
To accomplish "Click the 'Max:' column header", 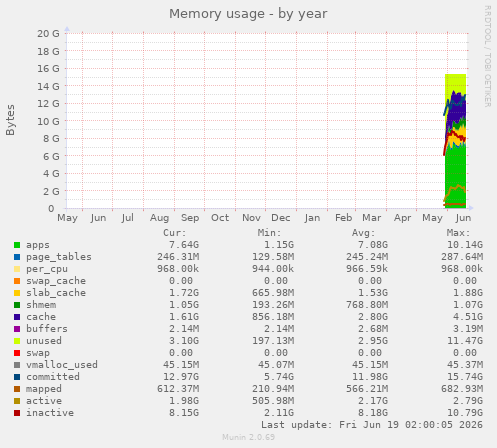I will pos(459,233).
